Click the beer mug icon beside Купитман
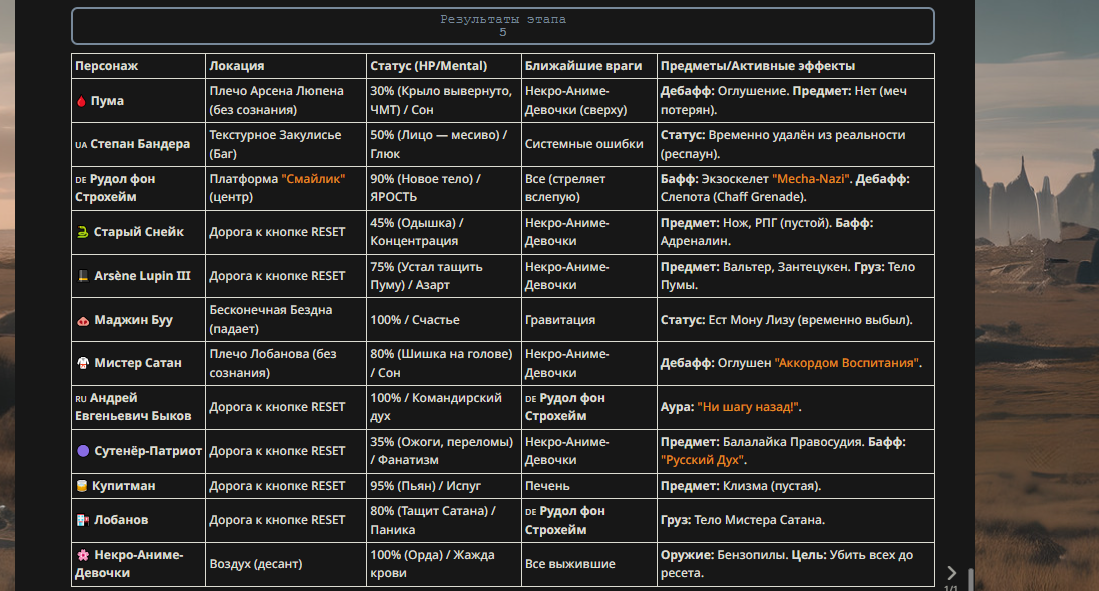Screen dimensions: 1099x591 pos(82,486)
